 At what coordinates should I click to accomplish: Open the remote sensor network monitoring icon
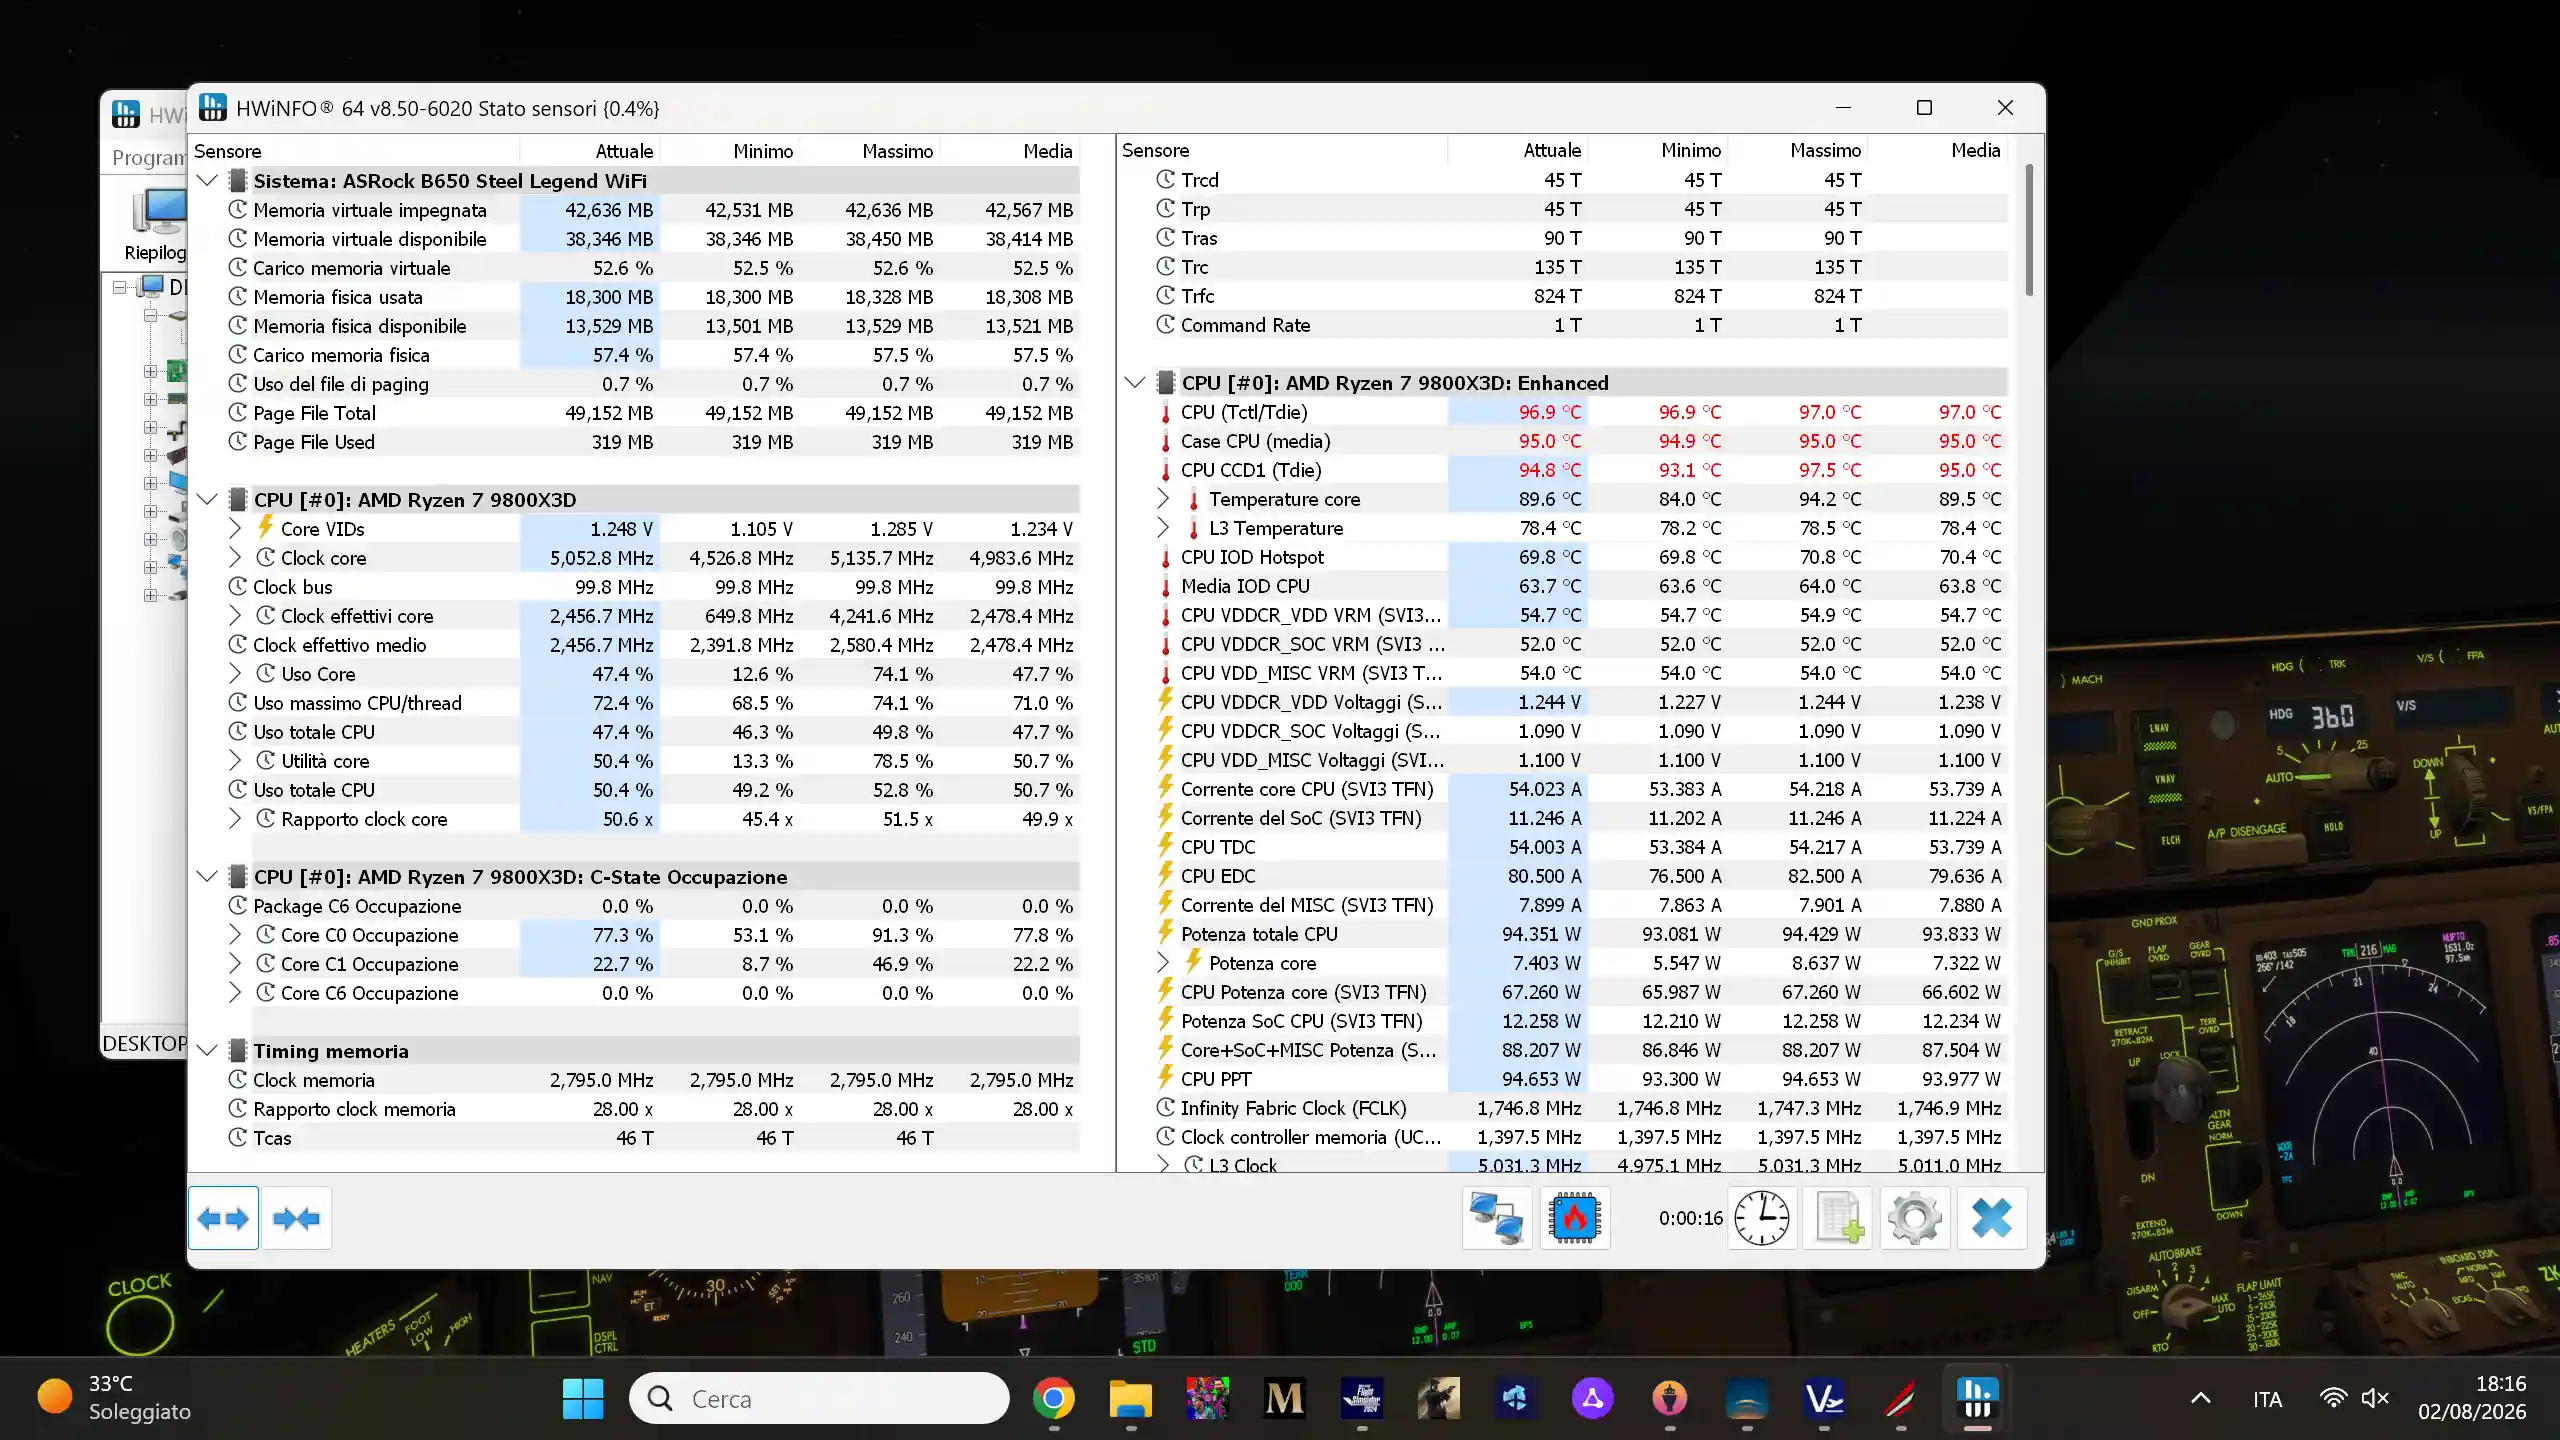click(1496, 1218)
